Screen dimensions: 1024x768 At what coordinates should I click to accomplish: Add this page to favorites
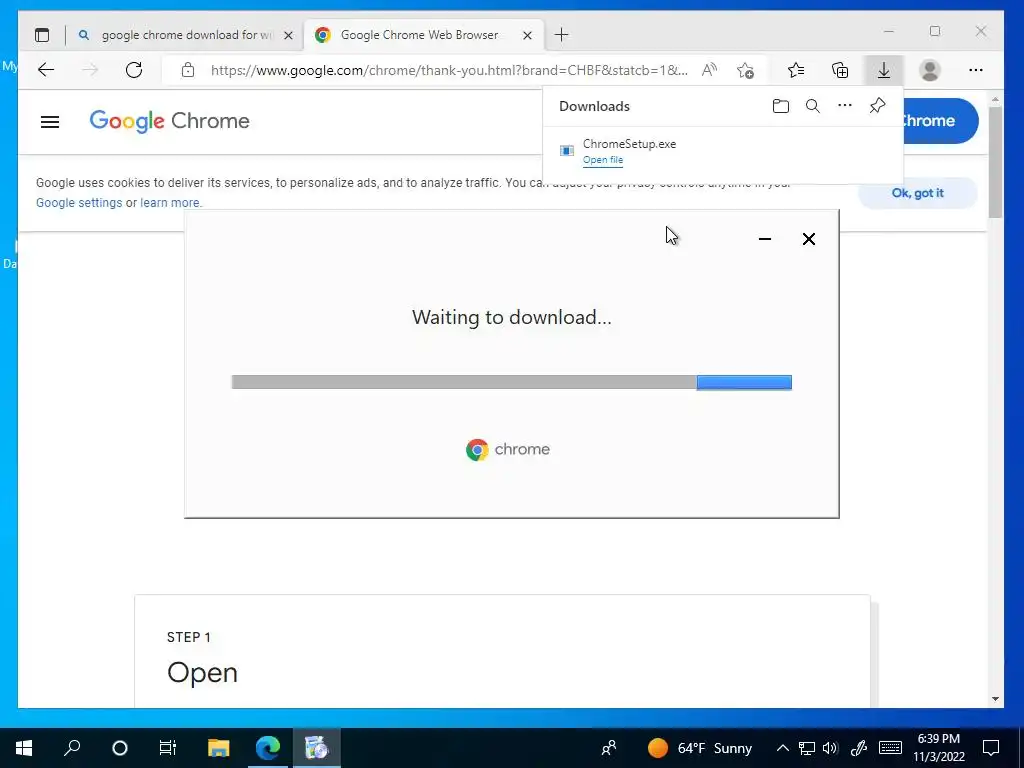[x=745, y=70]
